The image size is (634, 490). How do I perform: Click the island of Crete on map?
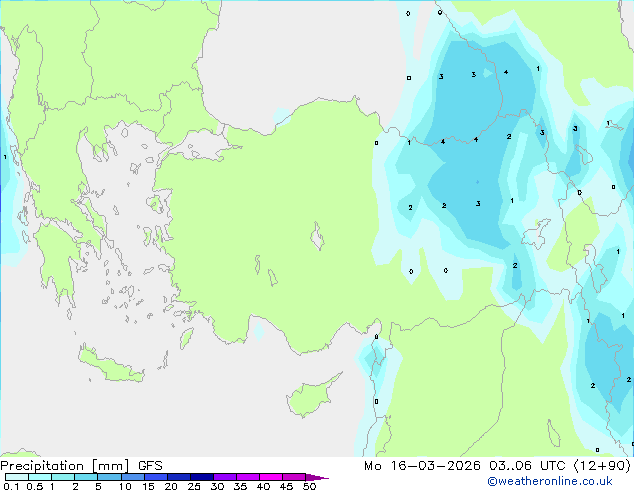110,365
